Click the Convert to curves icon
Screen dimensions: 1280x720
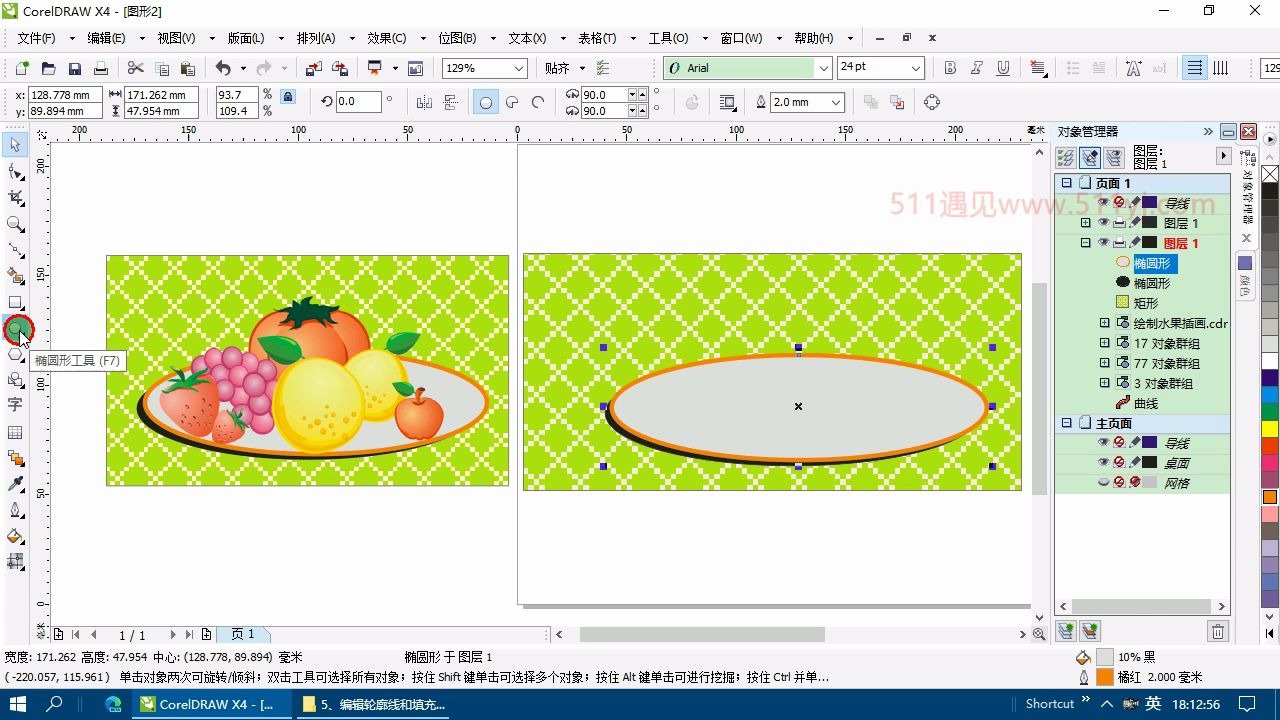click(932, 102)
